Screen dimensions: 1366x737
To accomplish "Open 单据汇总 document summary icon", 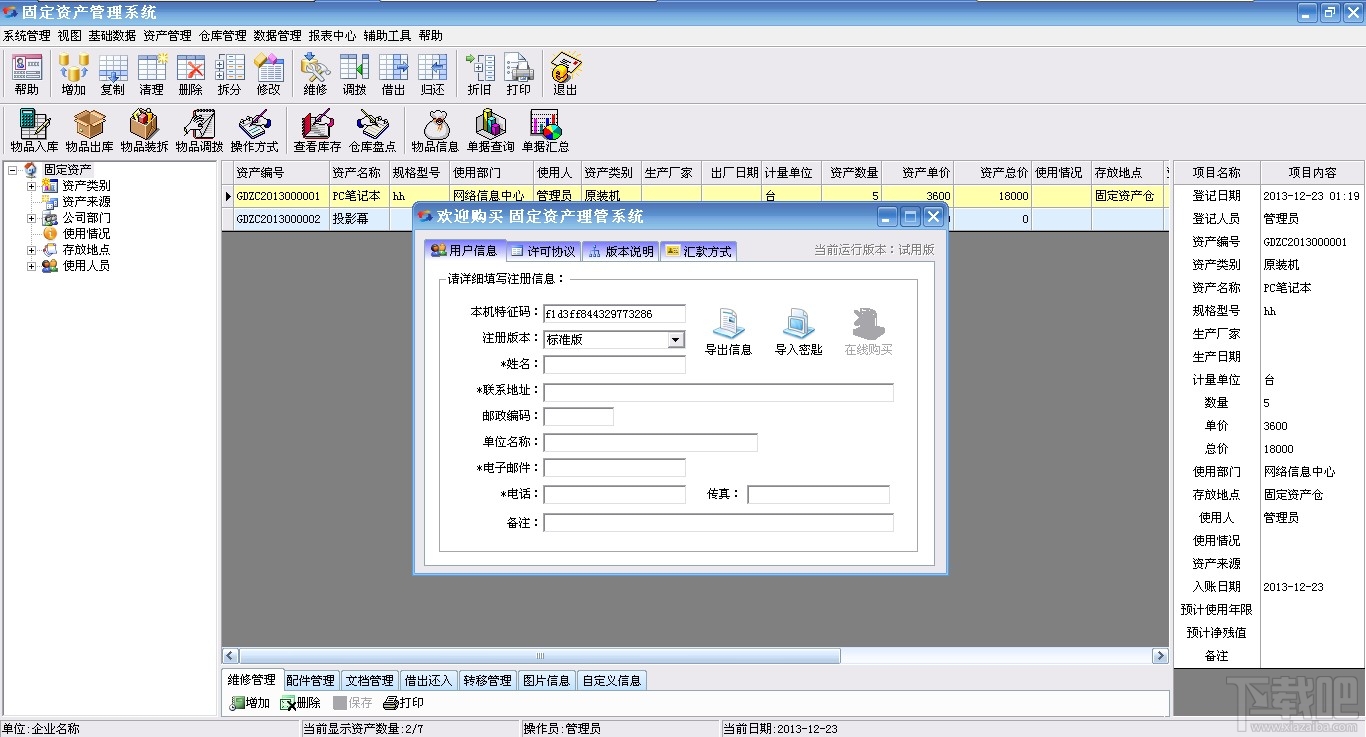I will [x=546, y=131].
